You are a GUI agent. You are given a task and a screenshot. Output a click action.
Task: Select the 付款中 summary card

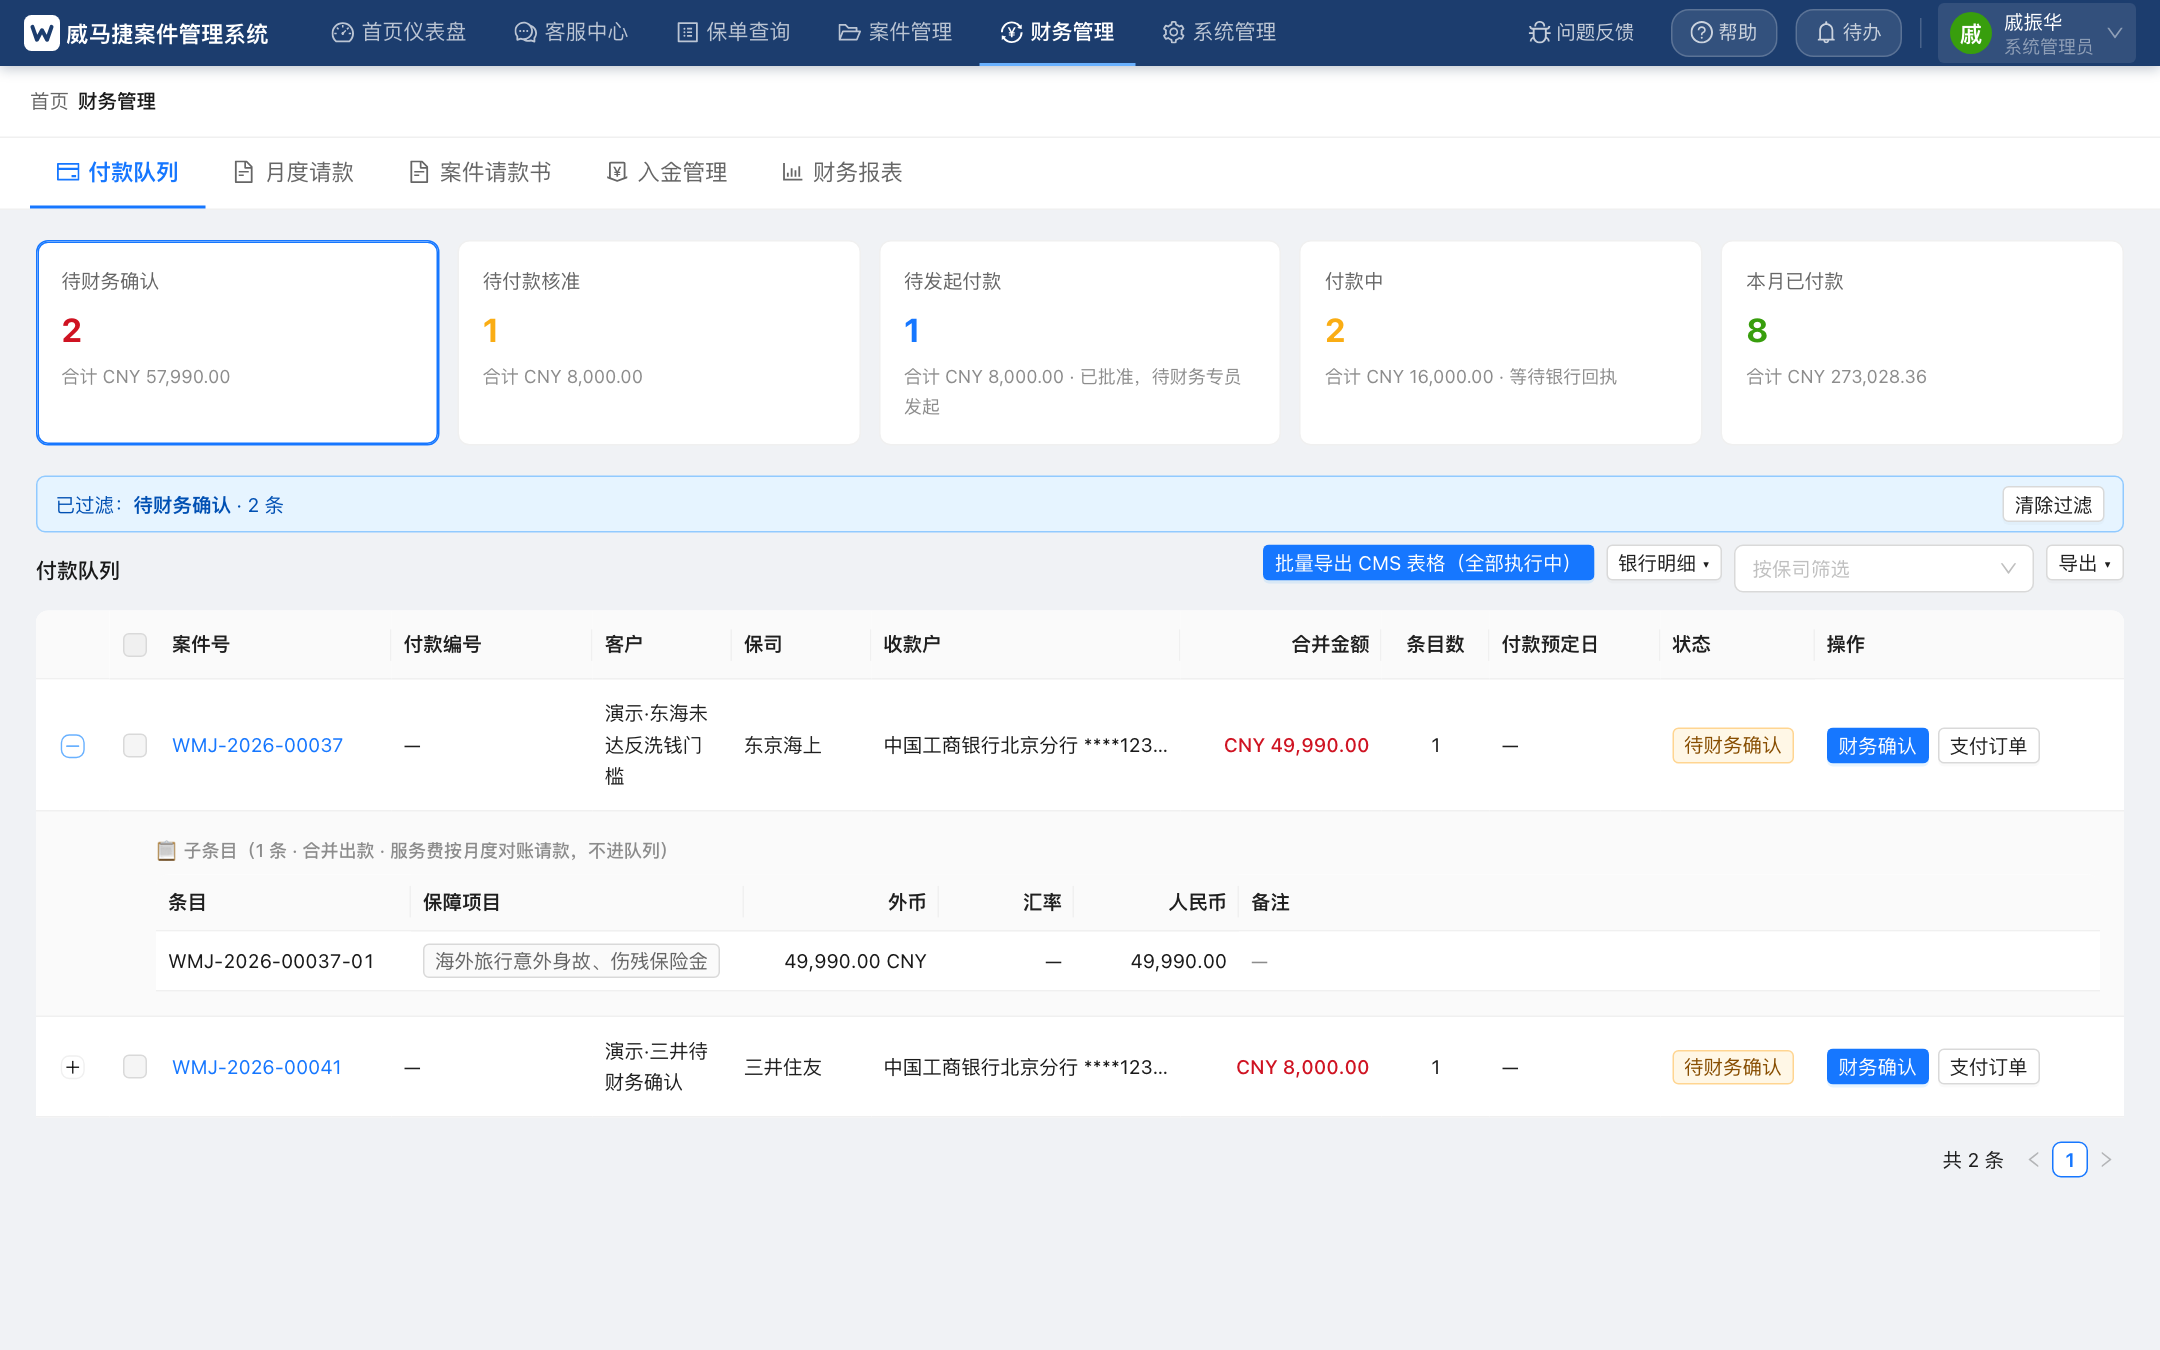pos(1500,342)
